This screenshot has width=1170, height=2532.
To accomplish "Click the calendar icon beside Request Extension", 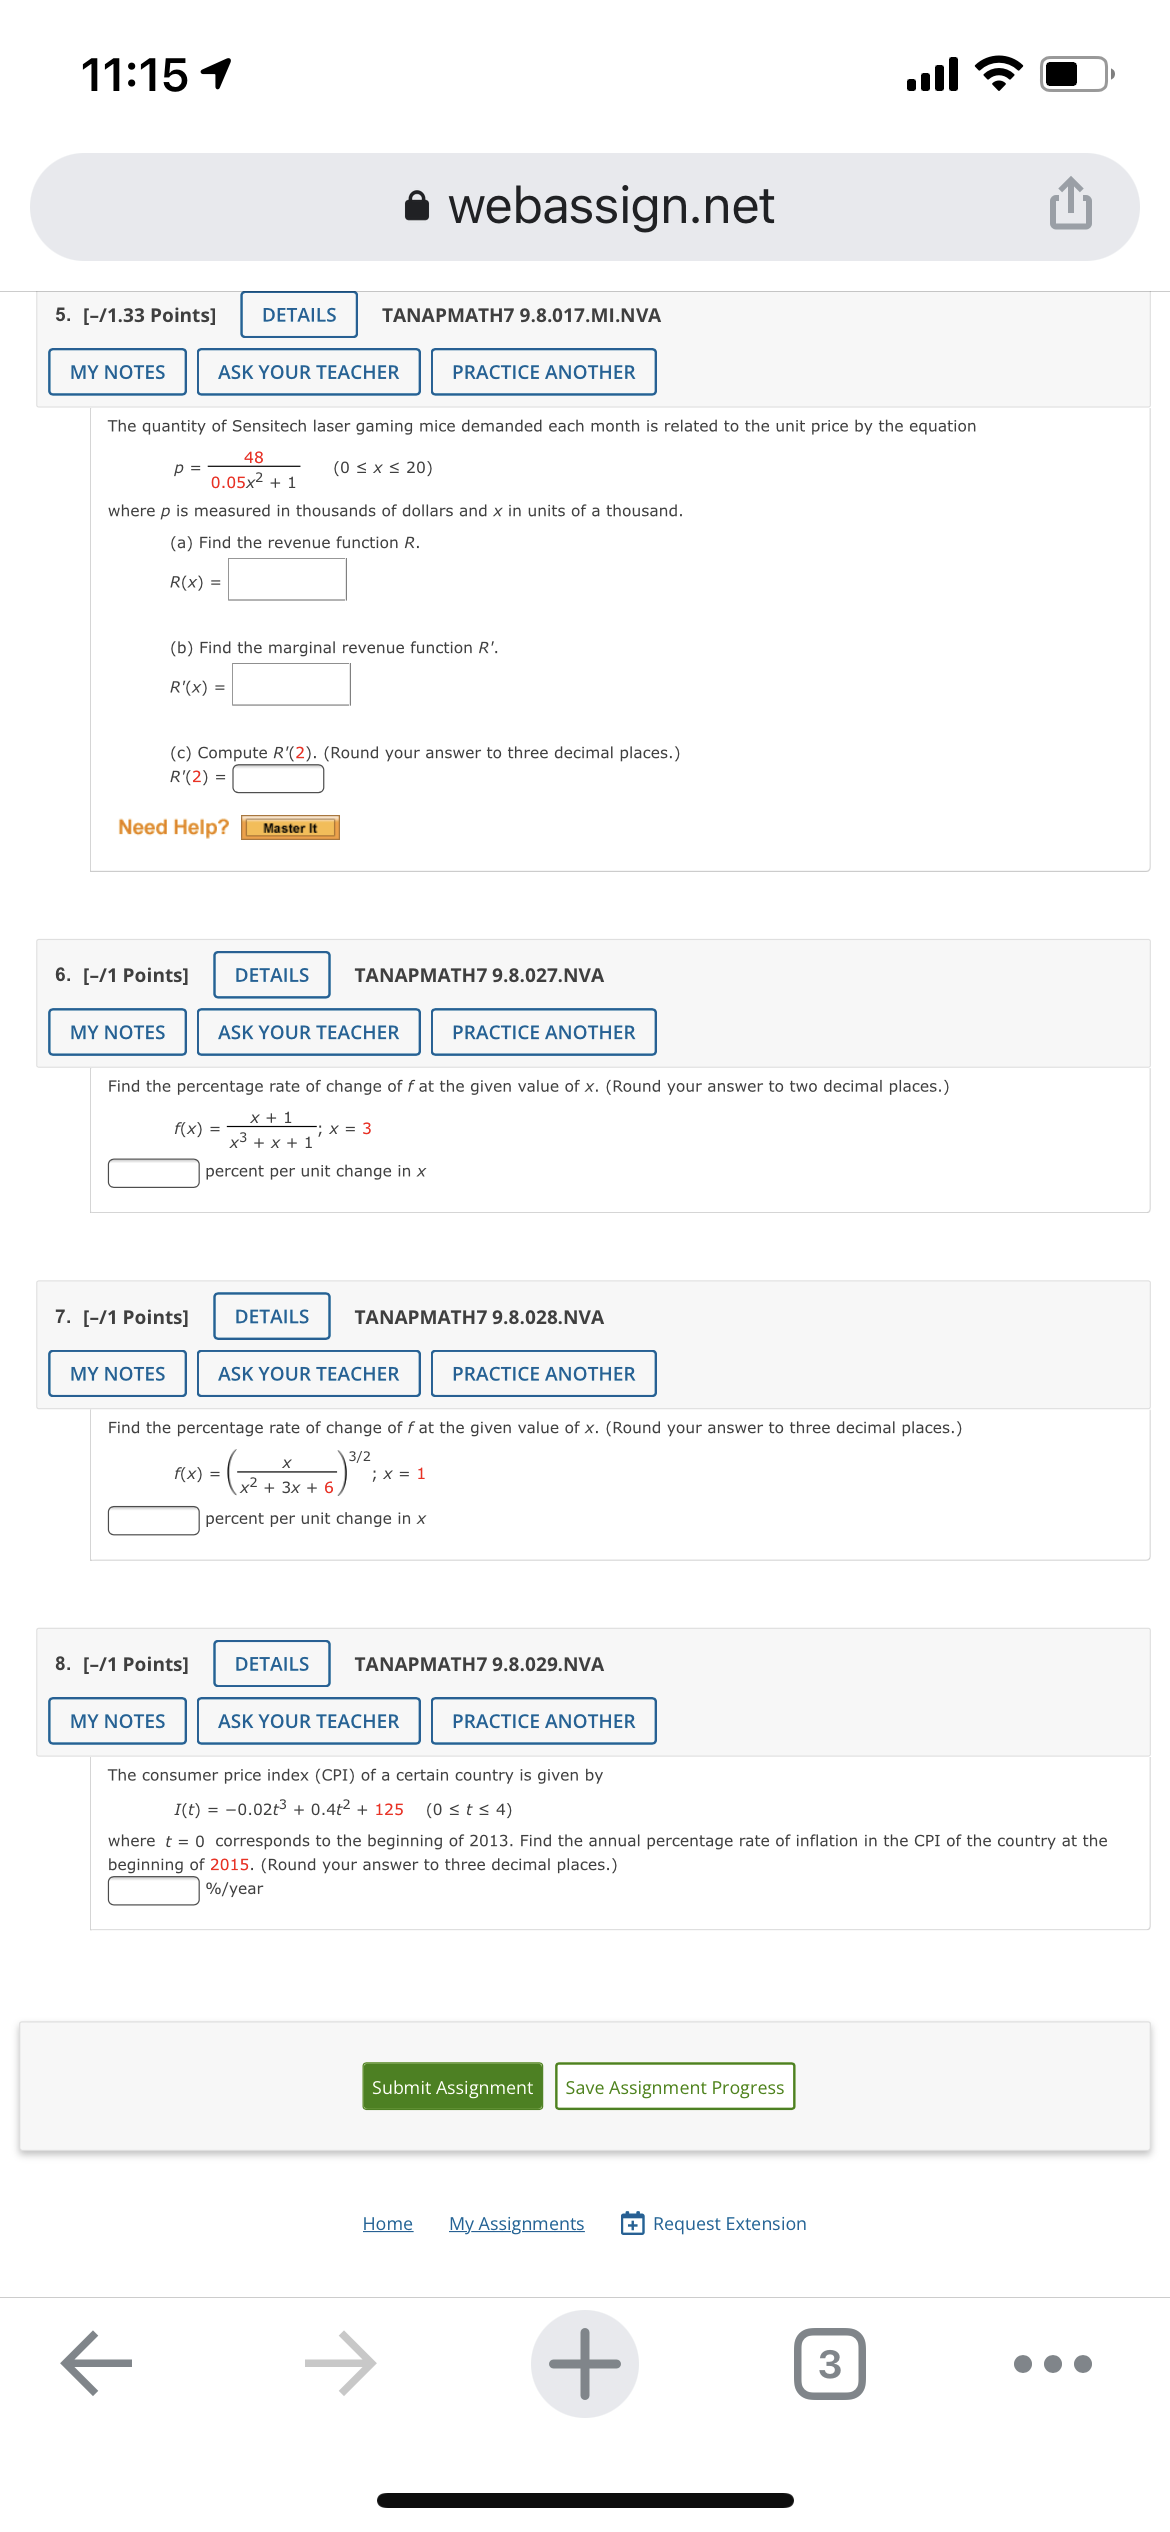I will coord(632,2223).
